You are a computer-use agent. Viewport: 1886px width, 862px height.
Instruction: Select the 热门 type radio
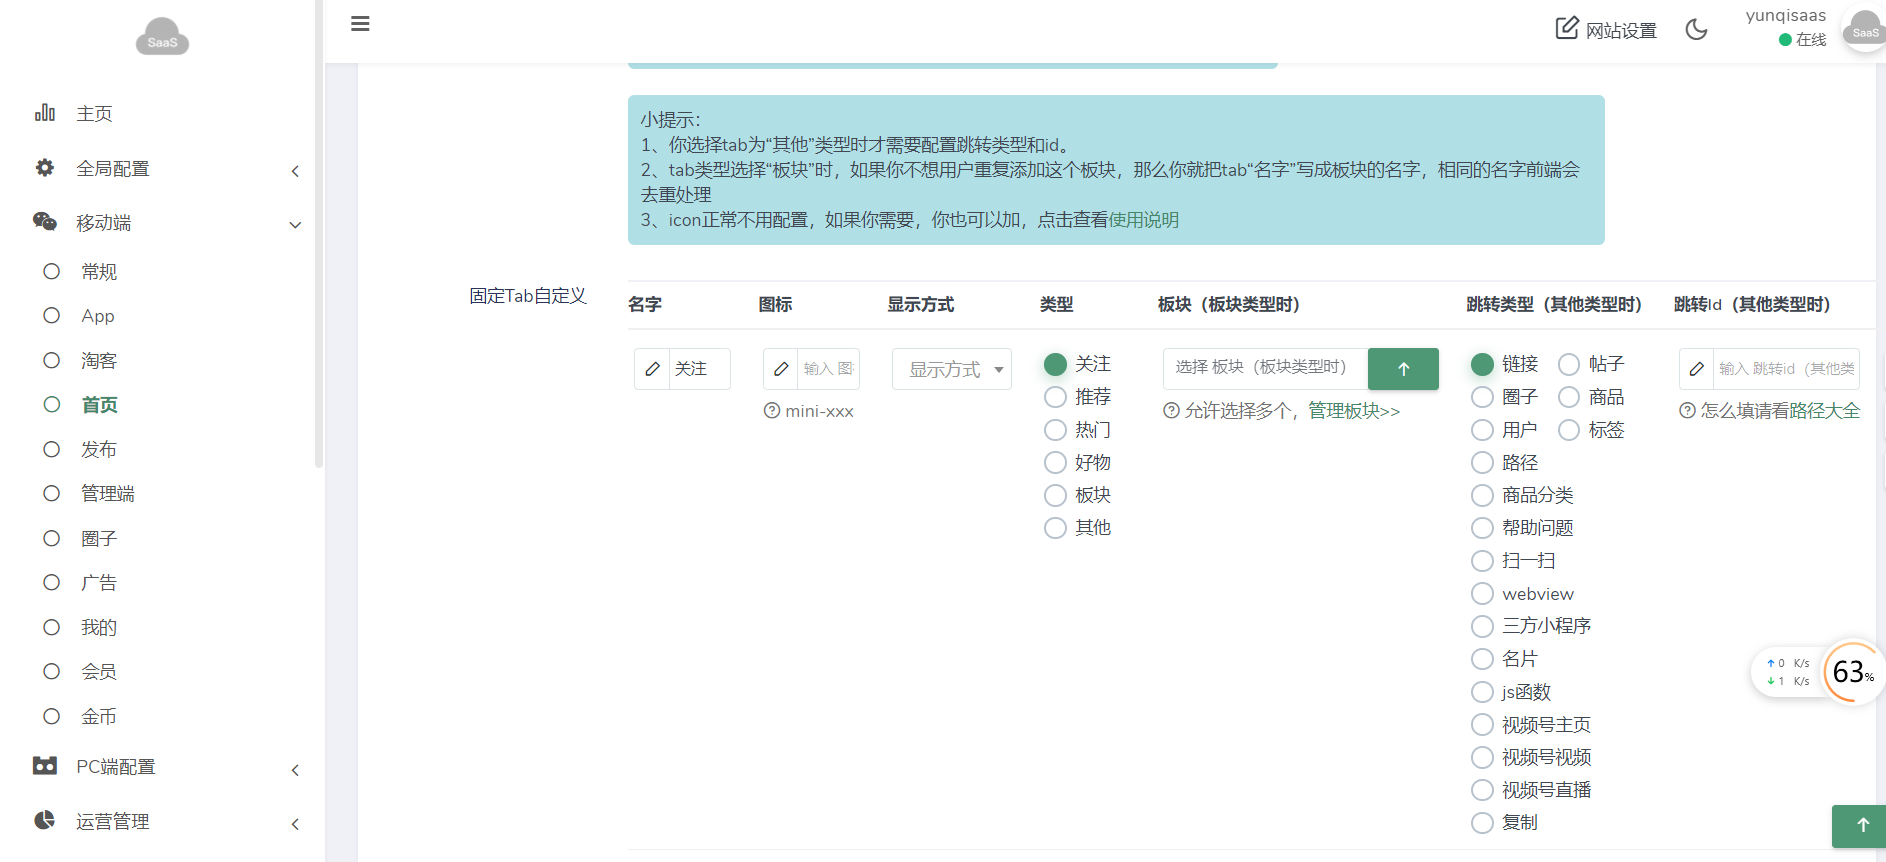tap(1055, 430)
